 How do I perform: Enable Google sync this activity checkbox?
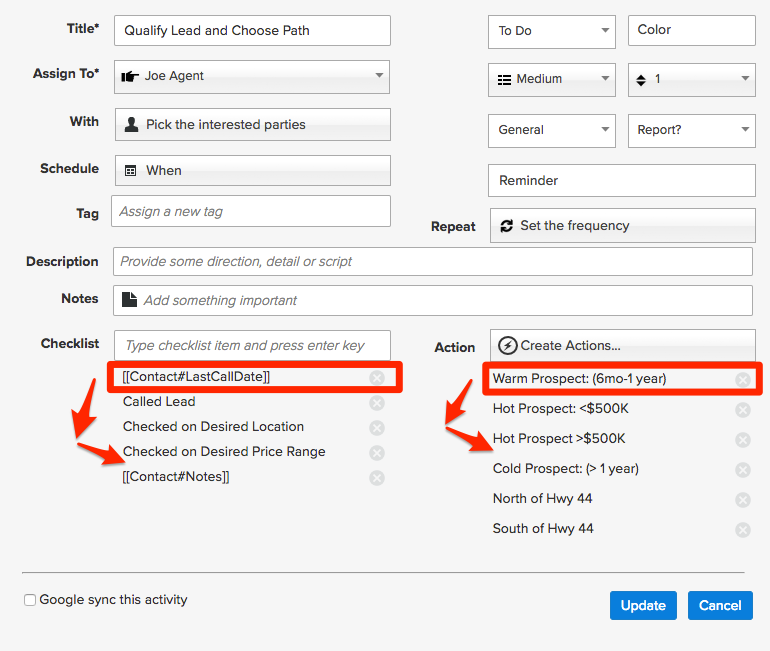(x=30, y=600)
